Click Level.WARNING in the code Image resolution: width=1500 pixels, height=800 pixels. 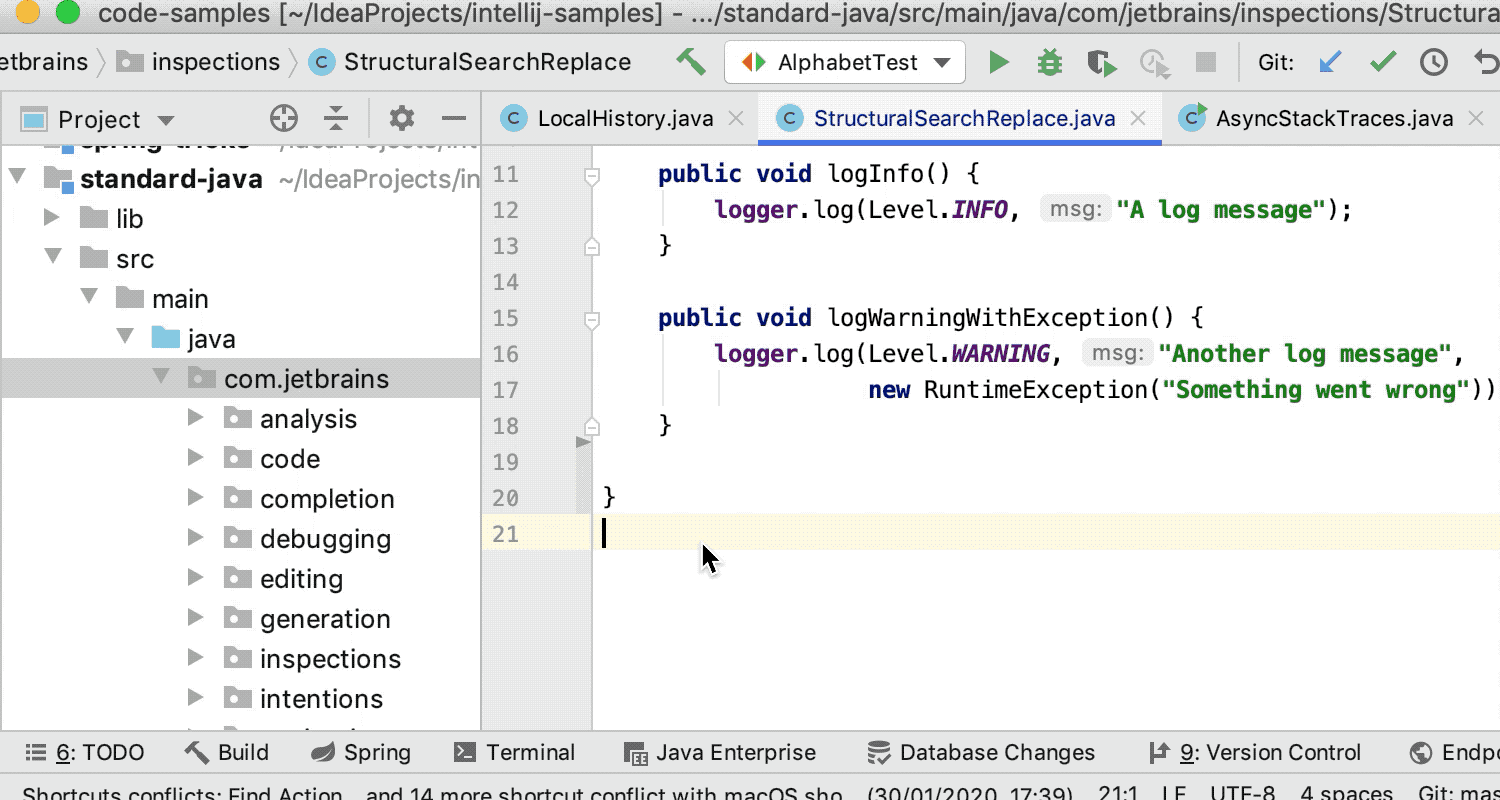click(959, 354)
